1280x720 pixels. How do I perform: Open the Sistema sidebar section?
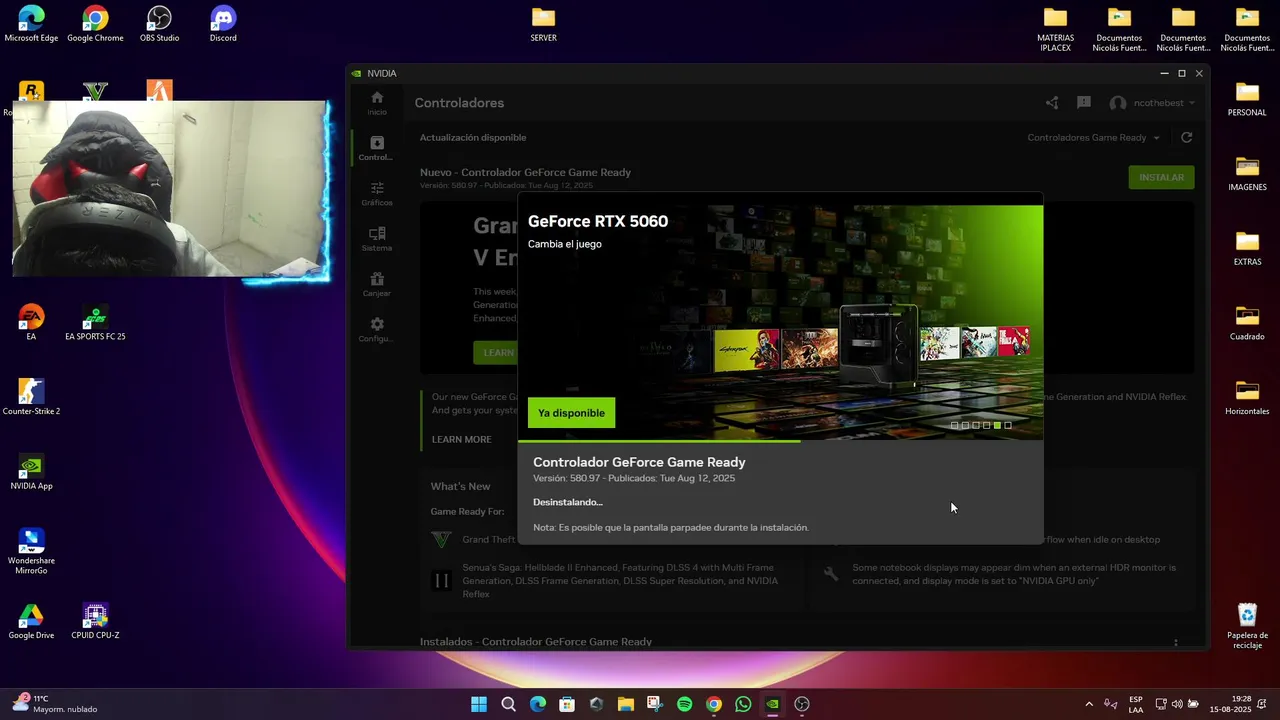coord(377,239)
